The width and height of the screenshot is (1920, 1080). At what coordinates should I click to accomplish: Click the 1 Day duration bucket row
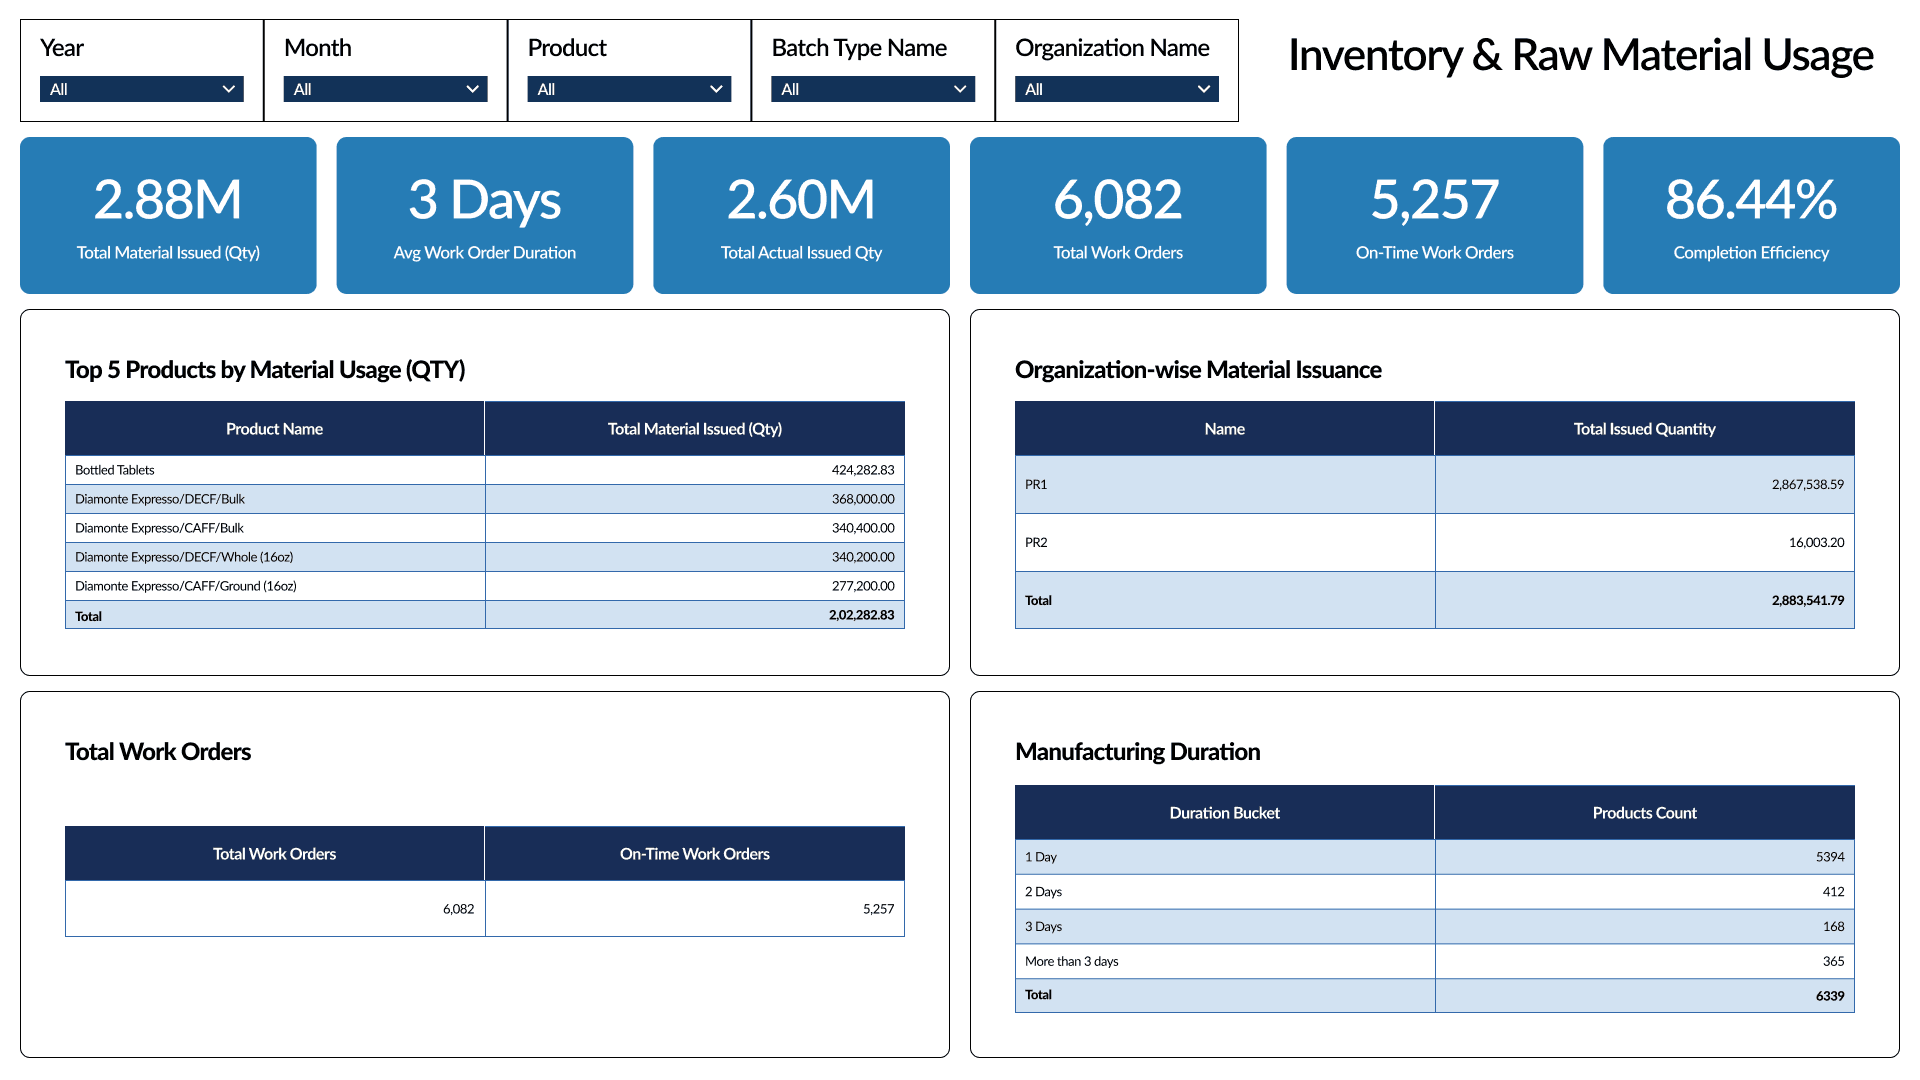[x=1224, y=856]
